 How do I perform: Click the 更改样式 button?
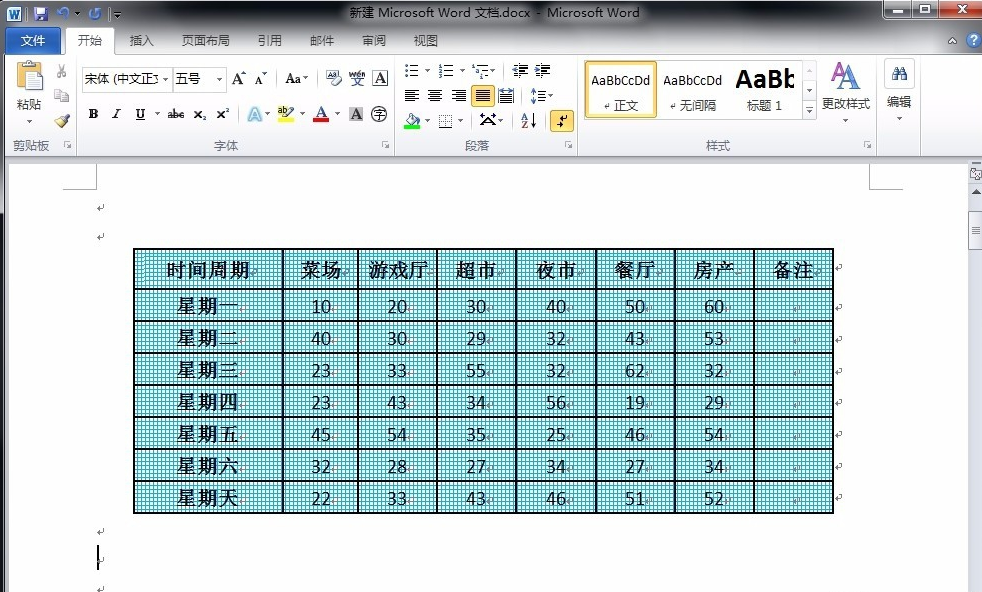[845, 92]
